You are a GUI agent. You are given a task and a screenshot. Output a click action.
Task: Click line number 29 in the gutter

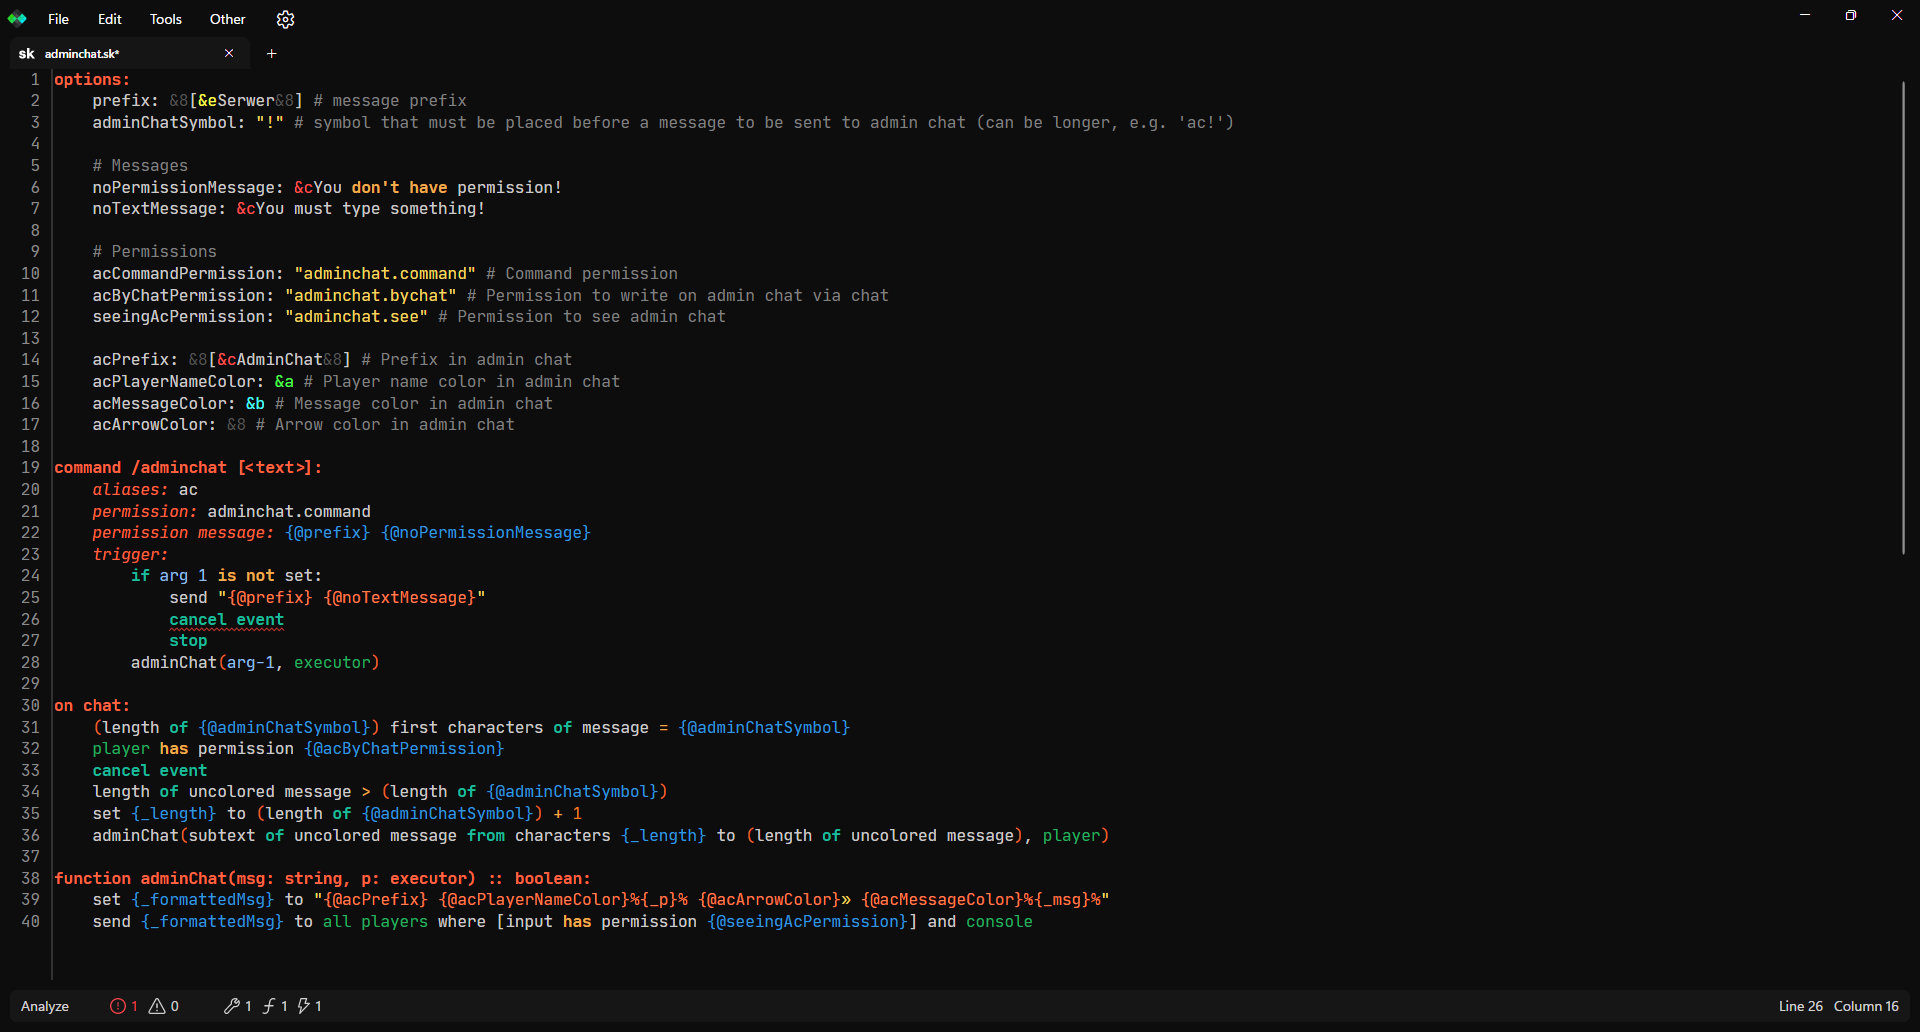pos(30,684)
